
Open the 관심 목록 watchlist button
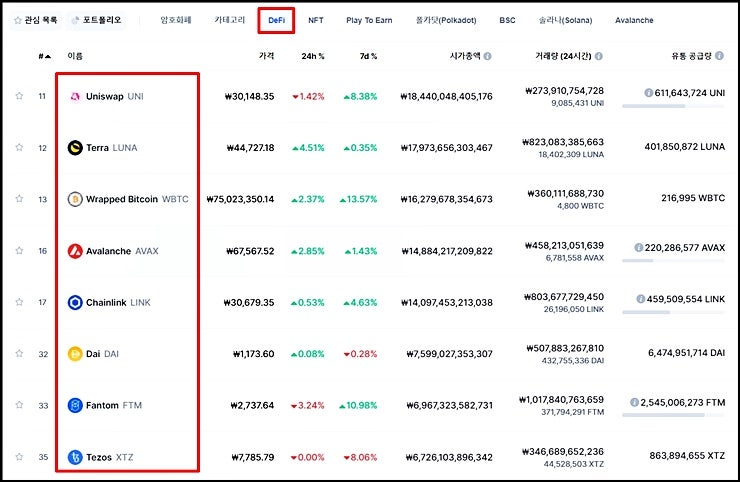35,20
